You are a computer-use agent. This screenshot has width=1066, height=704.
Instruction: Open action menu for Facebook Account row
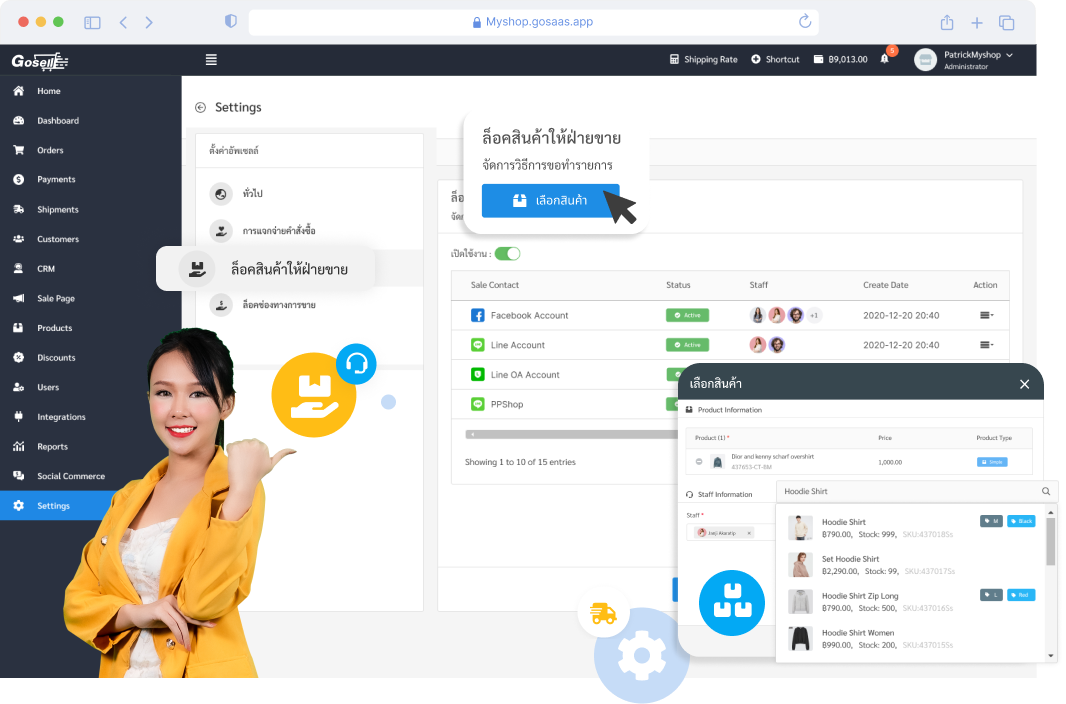[x=986, y=315]
